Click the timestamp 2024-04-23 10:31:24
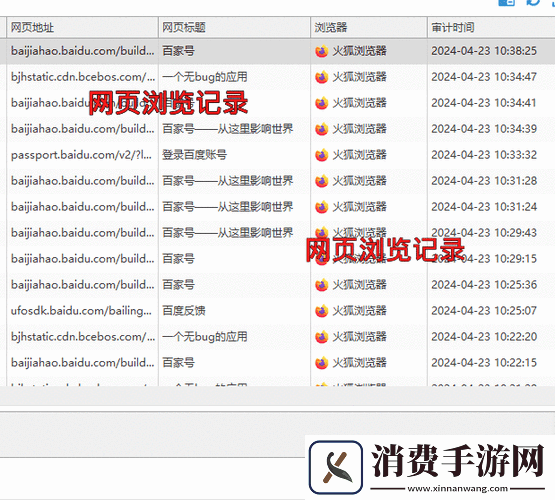Image resolution: width=555 pixels, height=500 pixels. [x=484, y=207]
